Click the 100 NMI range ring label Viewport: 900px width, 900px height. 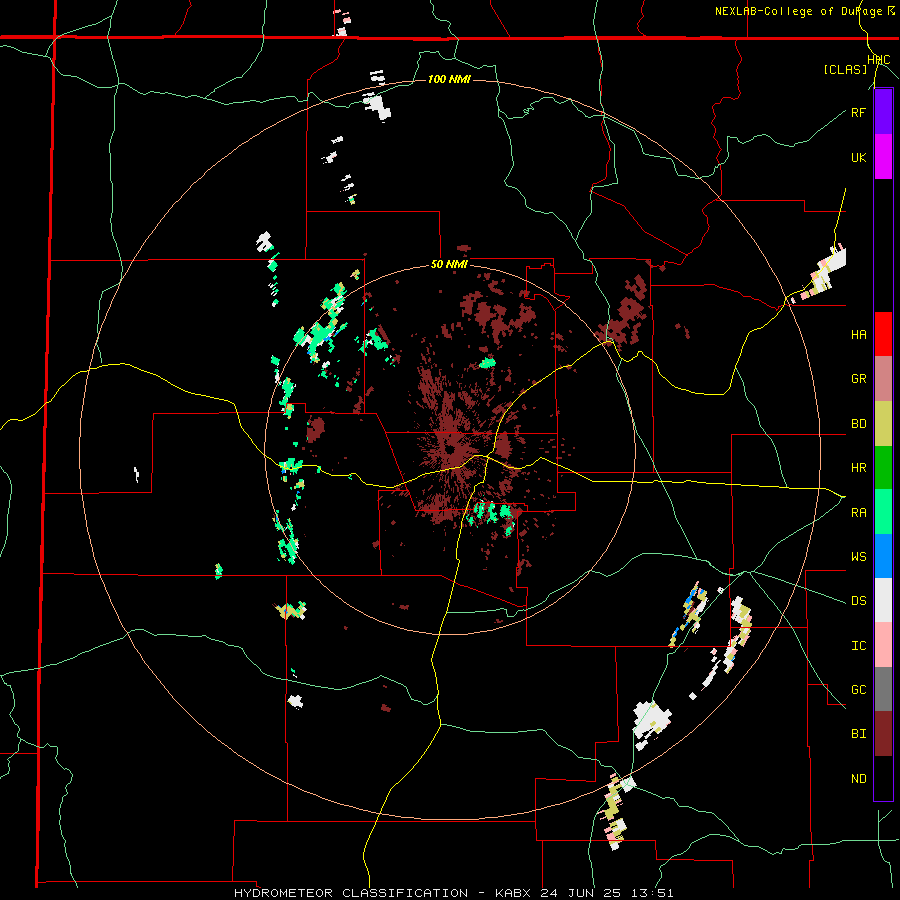(449, 79)
